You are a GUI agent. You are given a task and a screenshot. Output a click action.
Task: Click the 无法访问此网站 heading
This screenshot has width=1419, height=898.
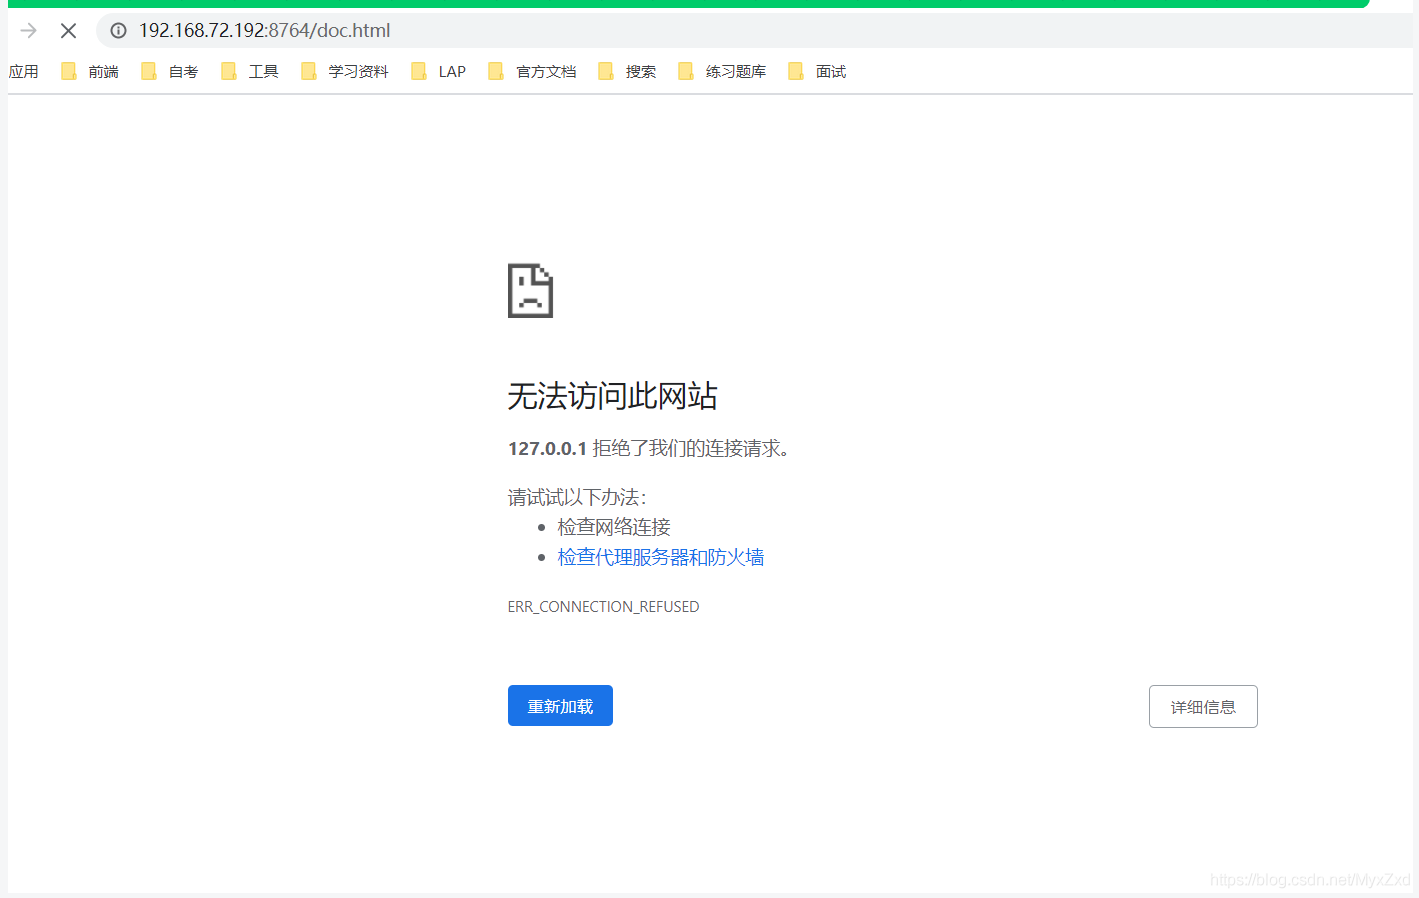click(x=612, y=396)
